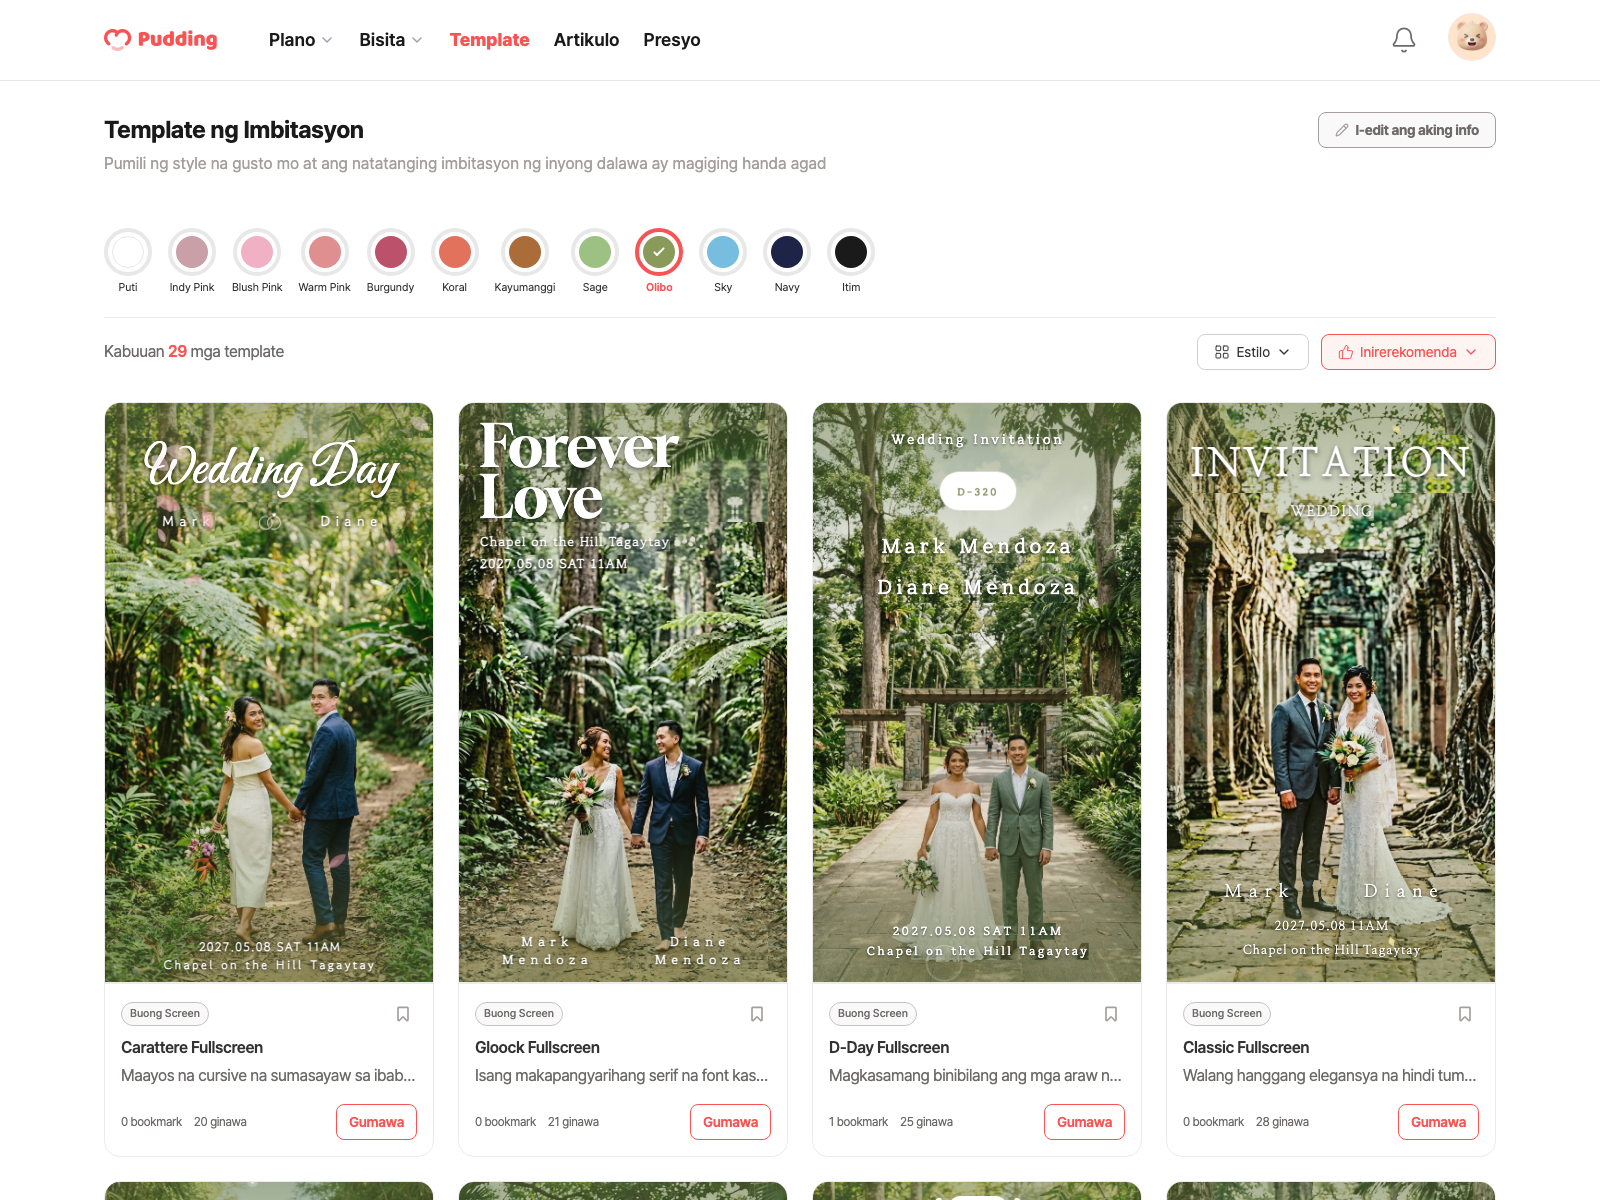Select the Warm Pink color swatch
Screen dimensions: 1600x1200
click(x=325, y=252)
